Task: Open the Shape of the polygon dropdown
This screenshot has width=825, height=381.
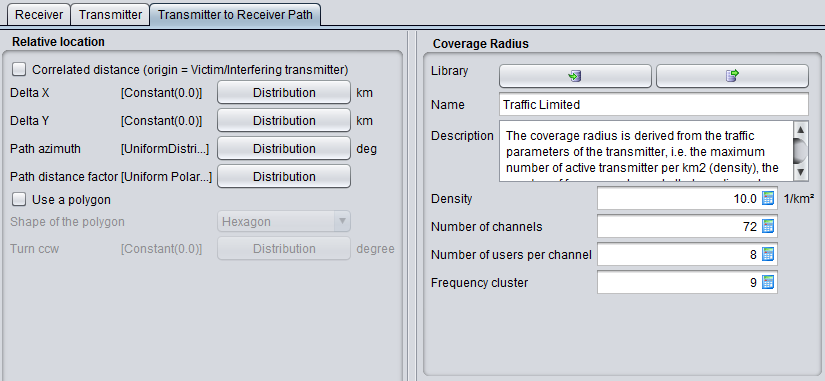Action: (x=284, y=222)
